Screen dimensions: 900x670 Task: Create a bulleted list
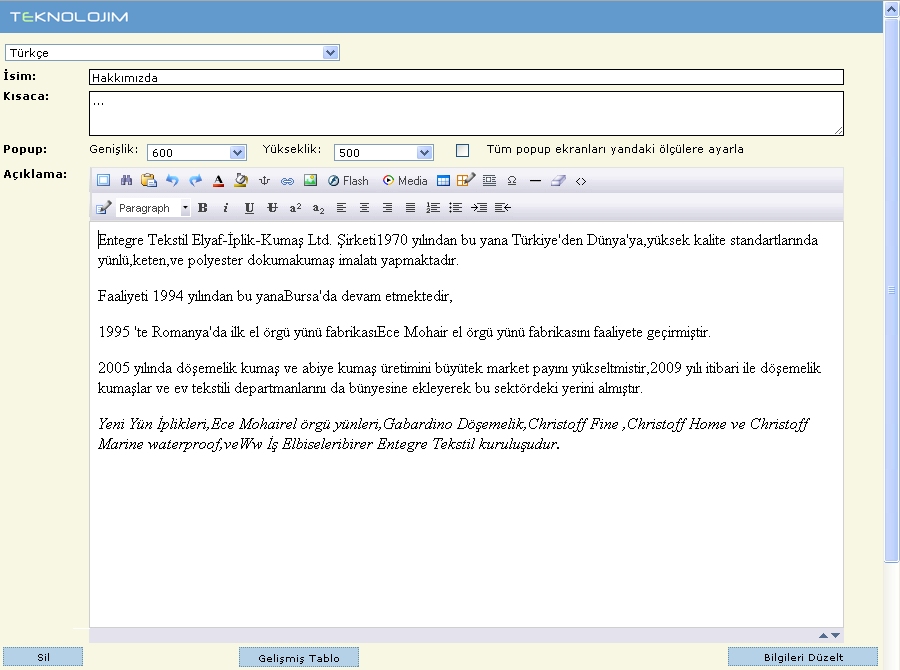point(456,208)
